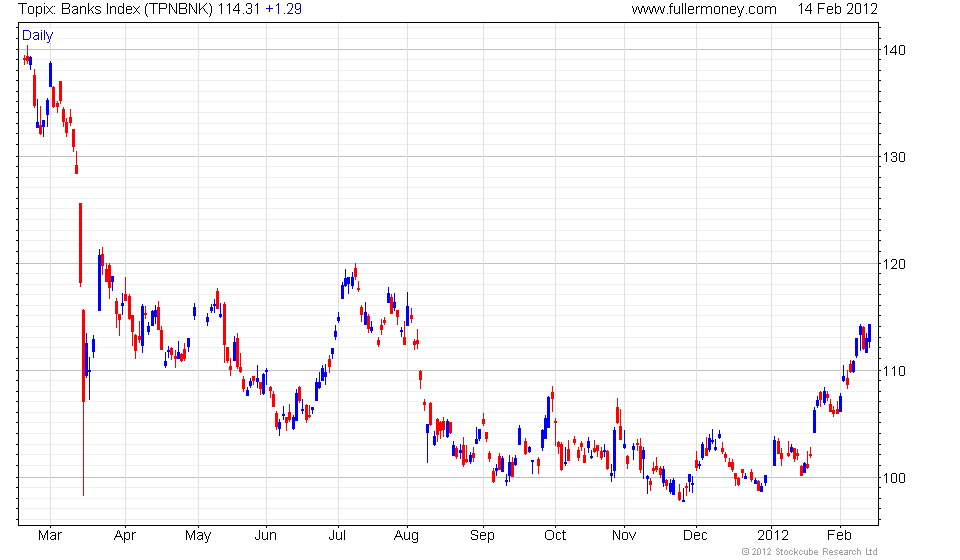Click the 140 price axis label
Image resolution: width=960 pixels, height=560 pixels.
tap(894, 50)
